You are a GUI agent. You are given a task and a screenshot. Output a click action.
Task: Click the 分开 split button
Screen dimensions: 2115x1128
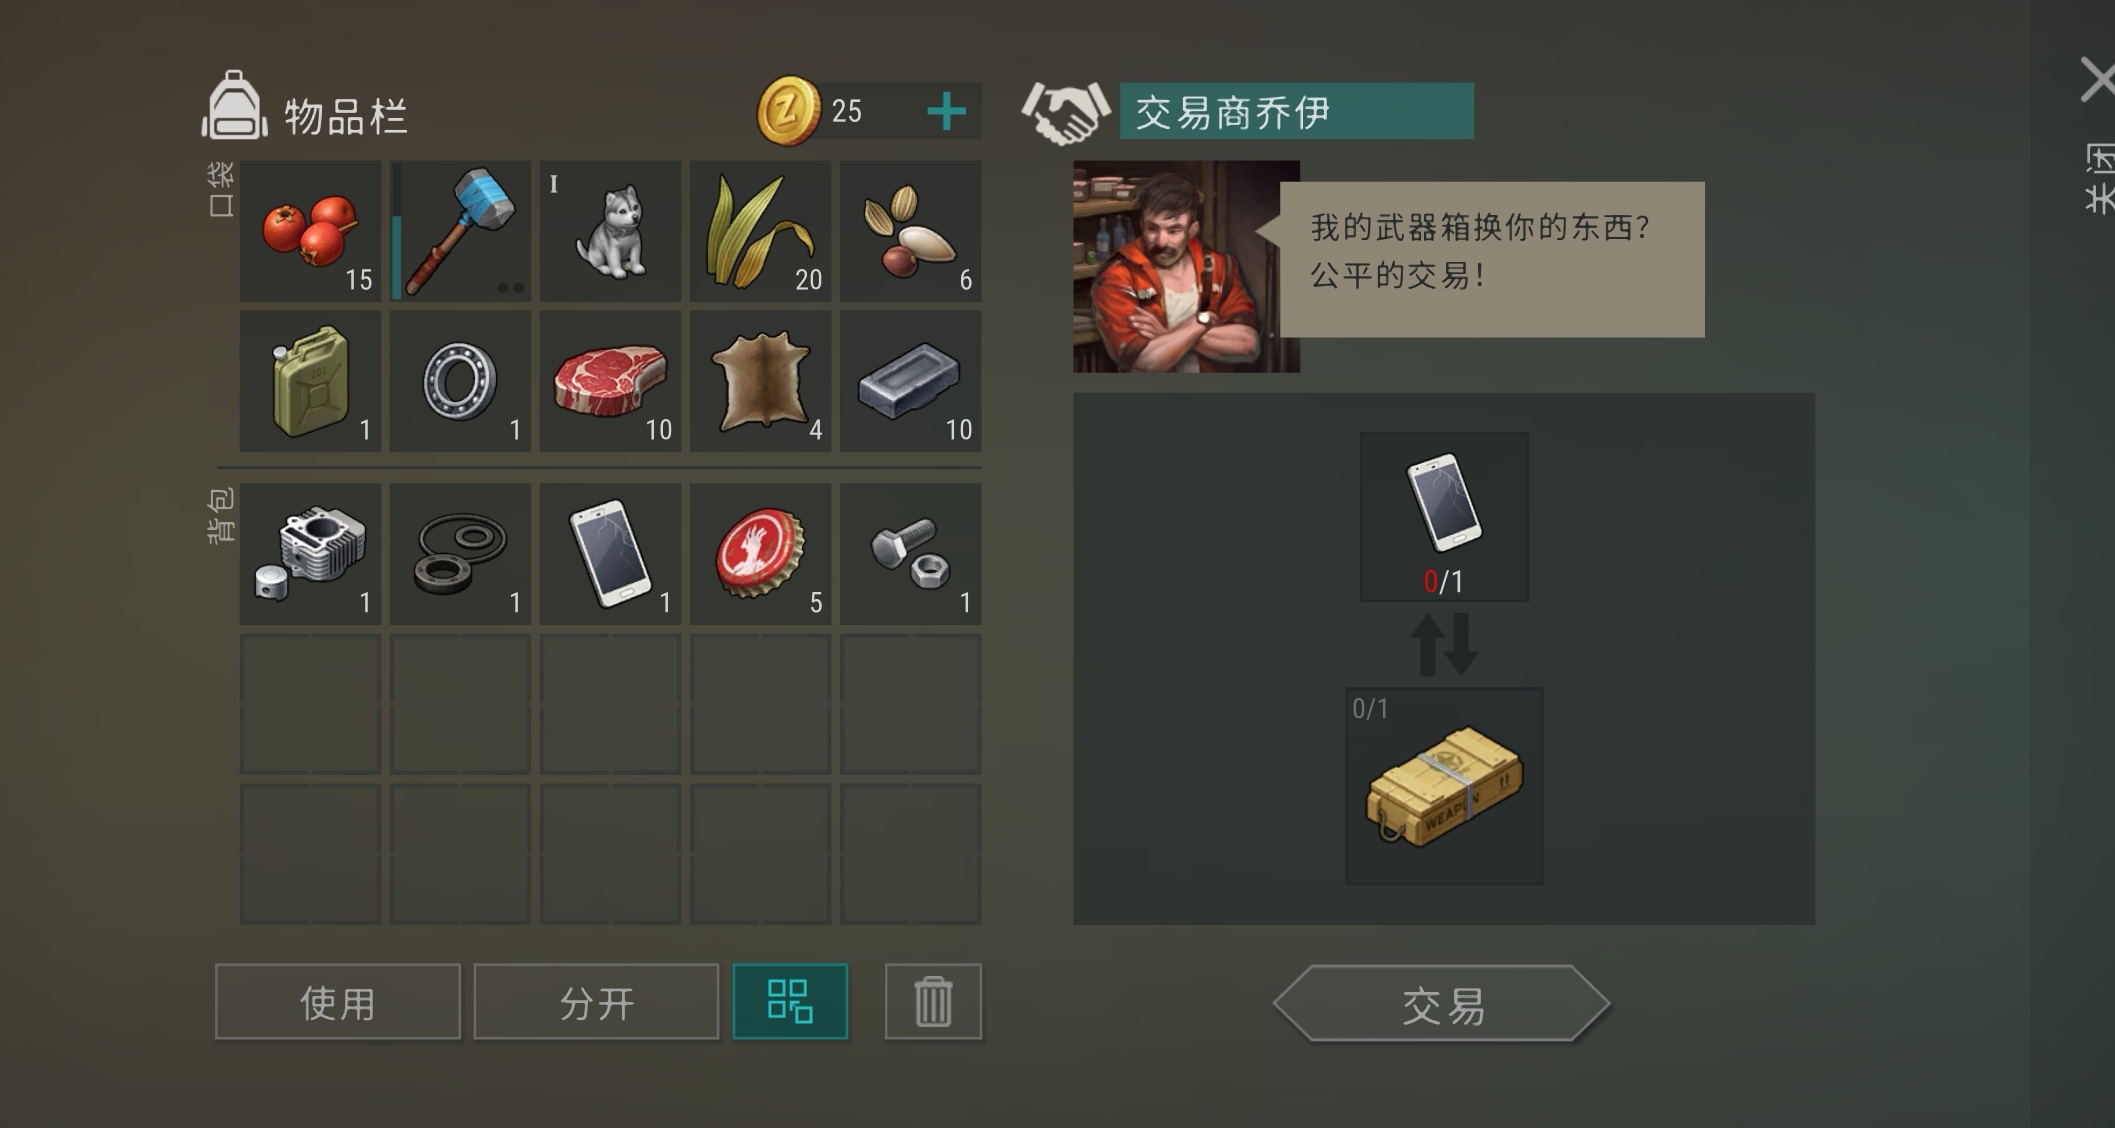(596, 1002)
